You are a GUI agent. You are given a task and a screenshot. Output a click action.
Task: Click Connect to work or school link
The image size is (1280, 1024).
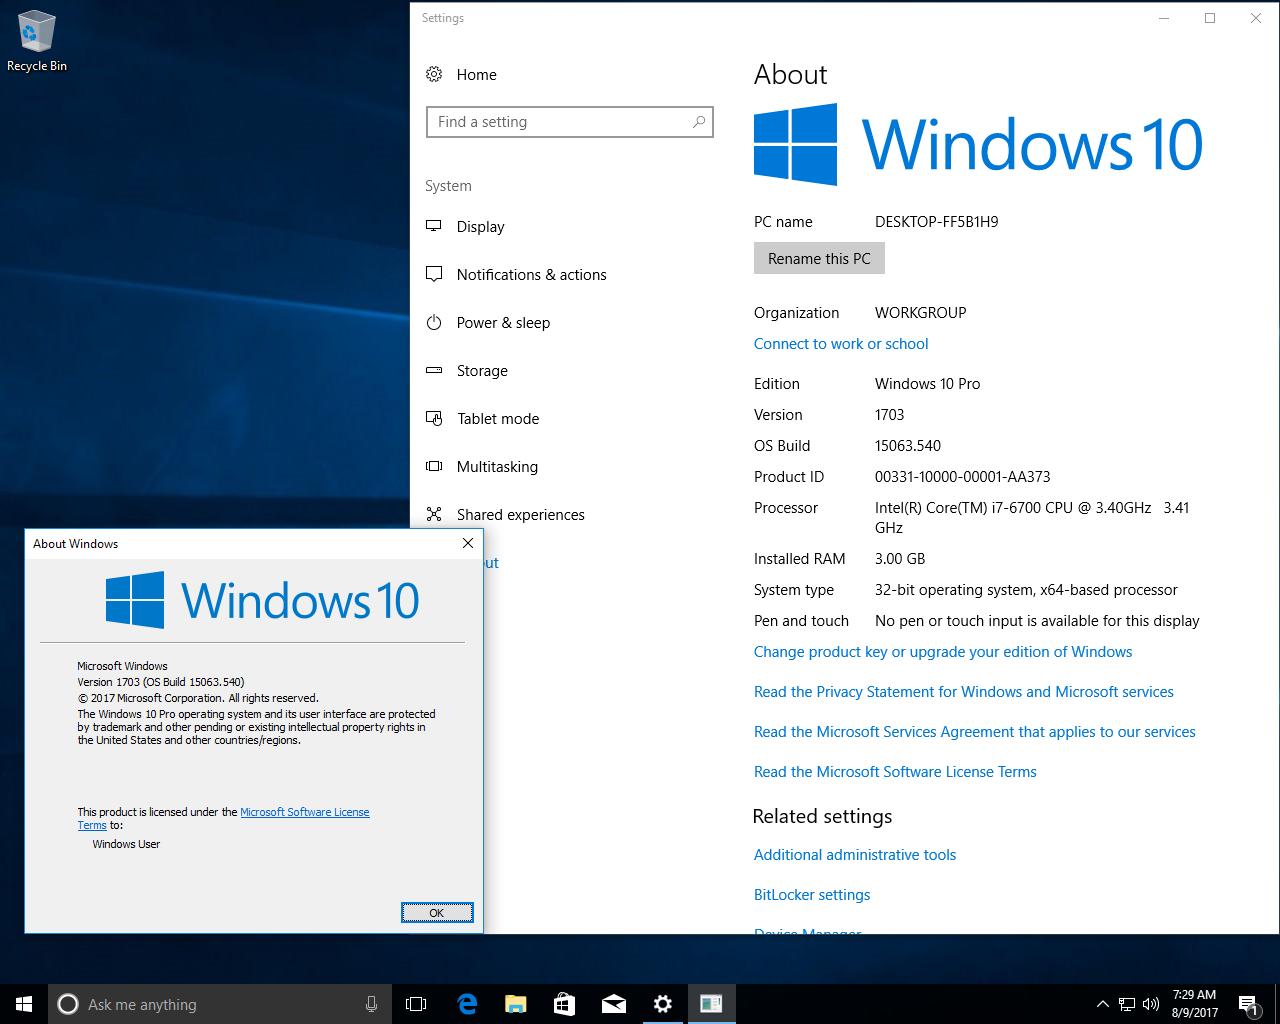841,344
